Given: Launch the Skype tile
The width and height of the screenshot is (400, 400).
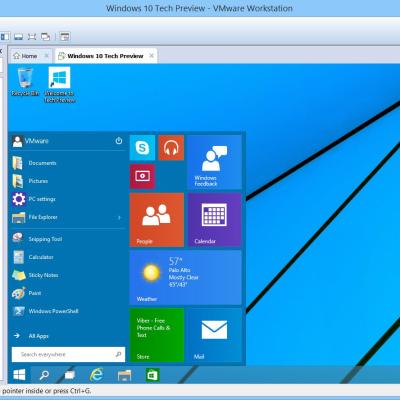Looking at the screenshot, I should coord(142,148).
